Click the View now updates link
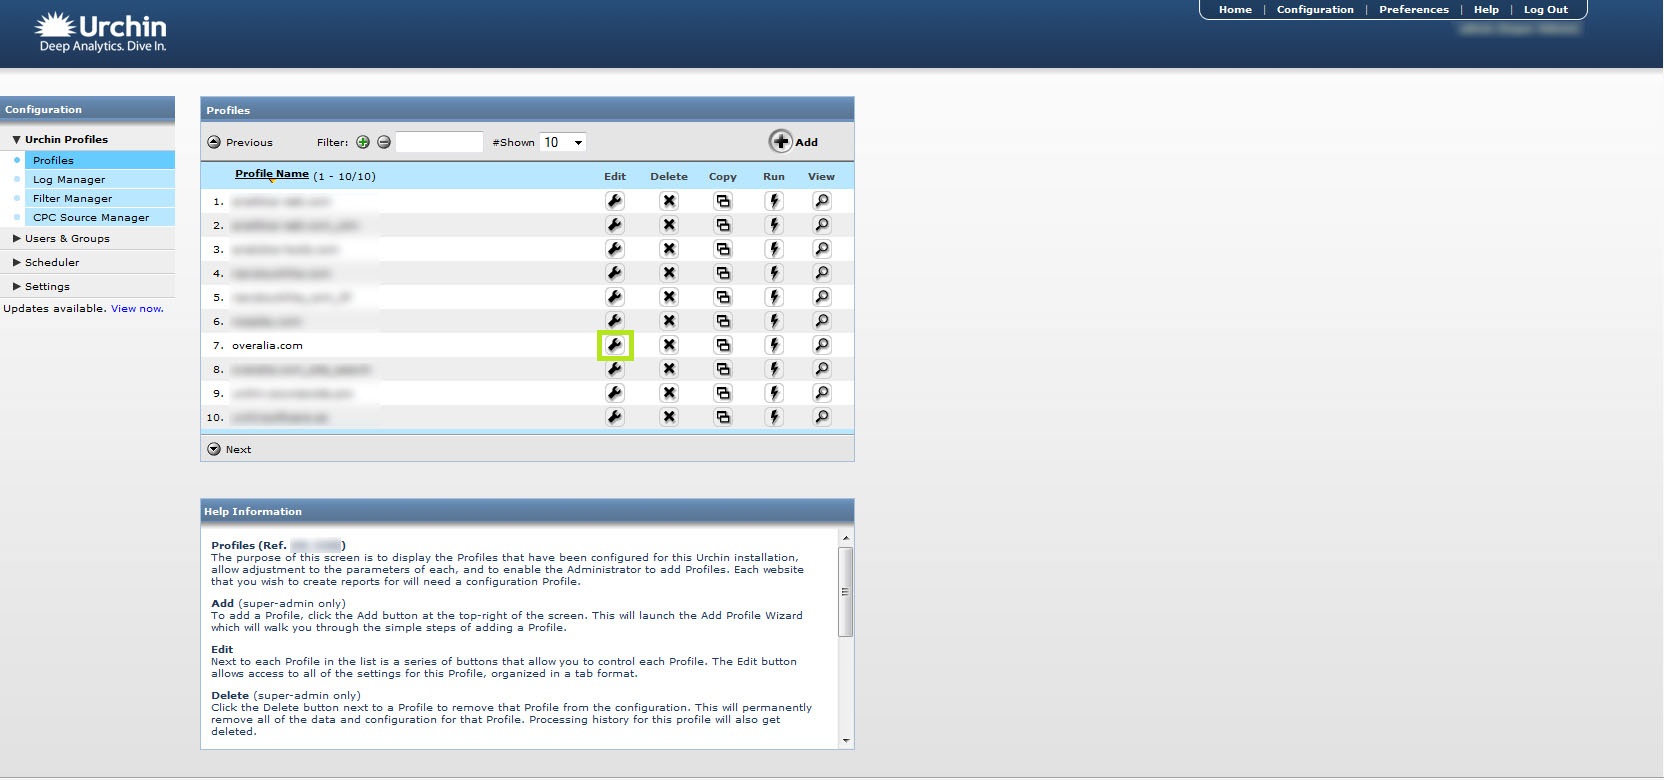 pos(137,309)
